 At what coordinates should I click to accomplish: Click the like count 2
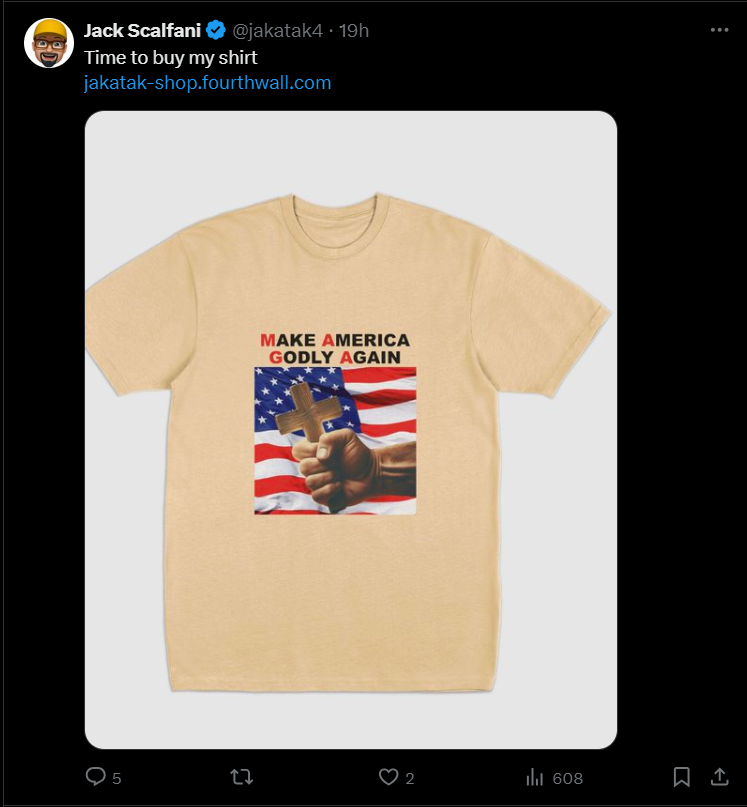[x=410, y=778]
